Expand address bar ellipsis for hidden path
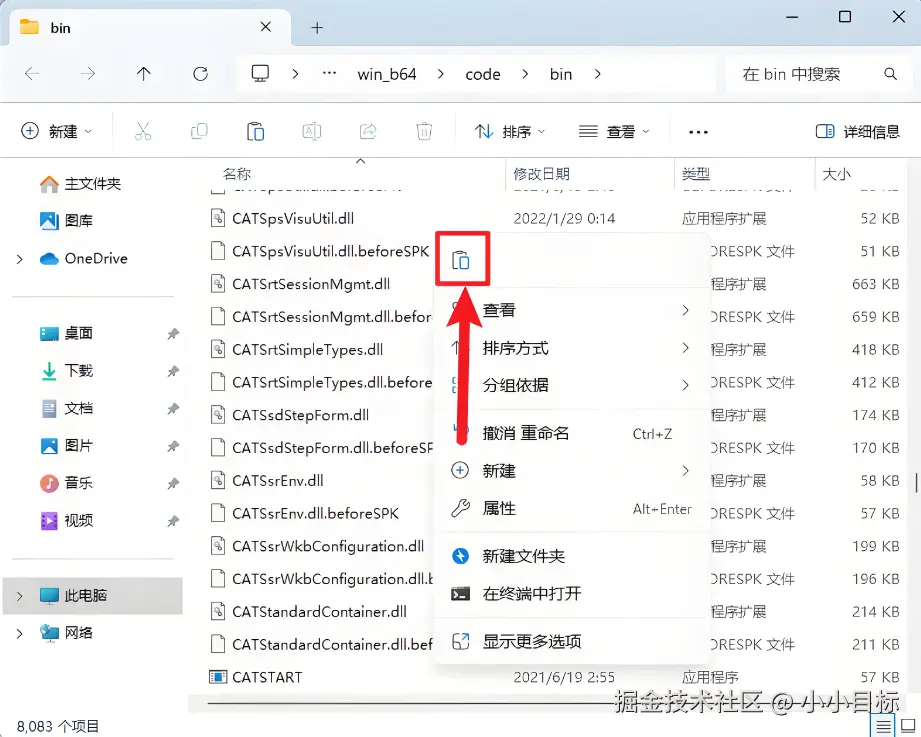Image resolution: width=921 pixels, height=737 pixels. 330,74
